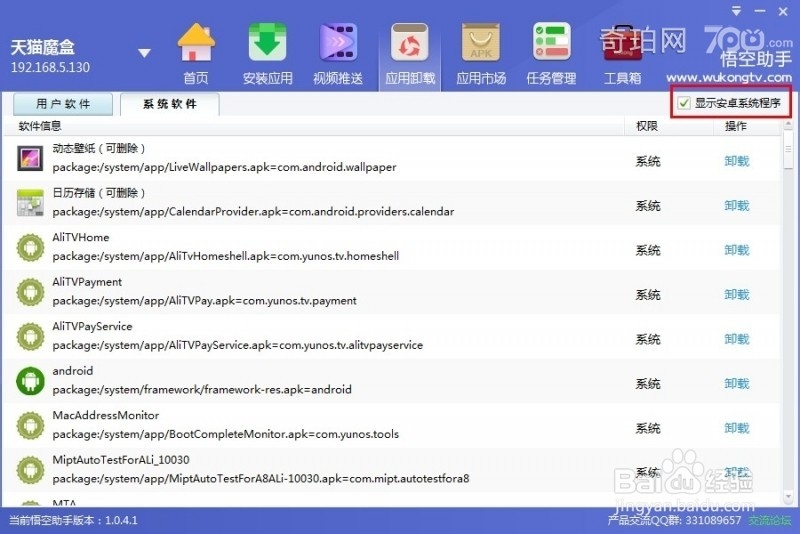Click 卸载 for 动态壁纸
Screen dimensions: 800x534
click(x=737, y=161)
